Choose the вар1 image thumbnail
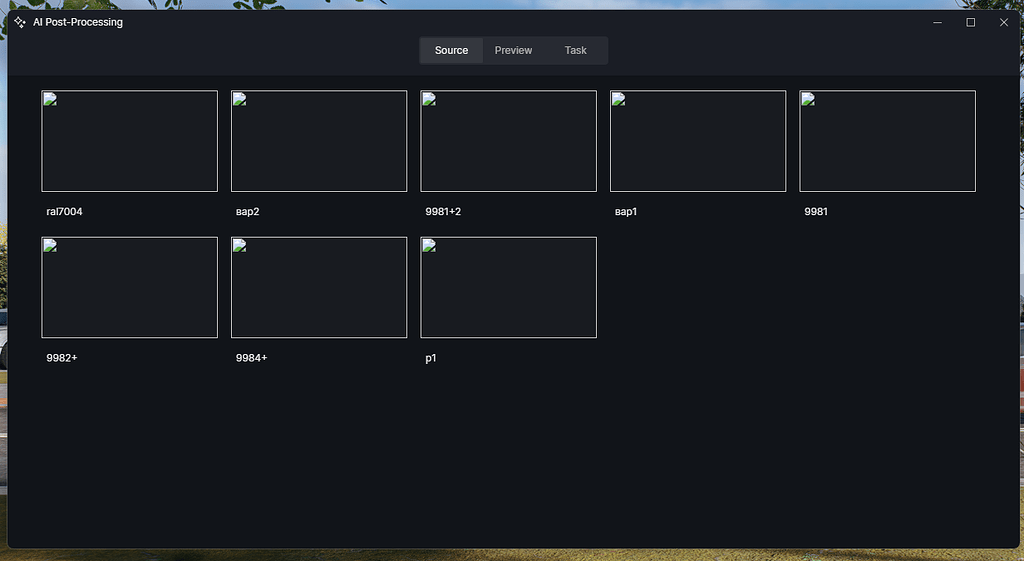The height and width of the screenshot is (561, 1024). click(698, 141)
